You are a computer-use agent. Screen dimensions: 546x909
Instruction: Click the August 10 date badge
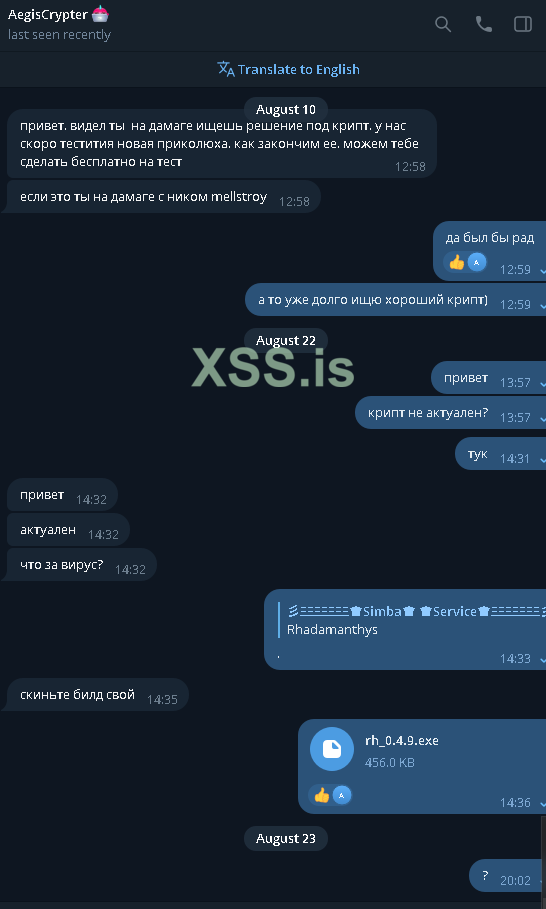click(x=286, y=110)
